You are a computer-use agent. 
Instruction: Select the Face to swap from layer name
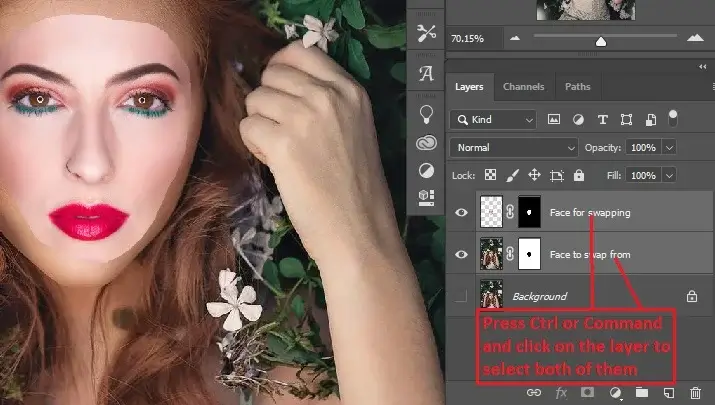tap(590, 254)
